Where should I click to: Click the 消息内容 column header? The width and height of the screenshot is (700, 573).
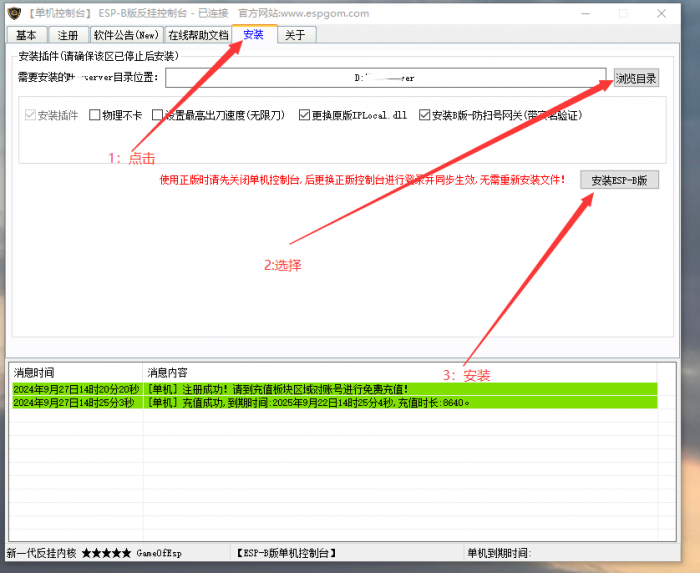(x=400, y=372)
